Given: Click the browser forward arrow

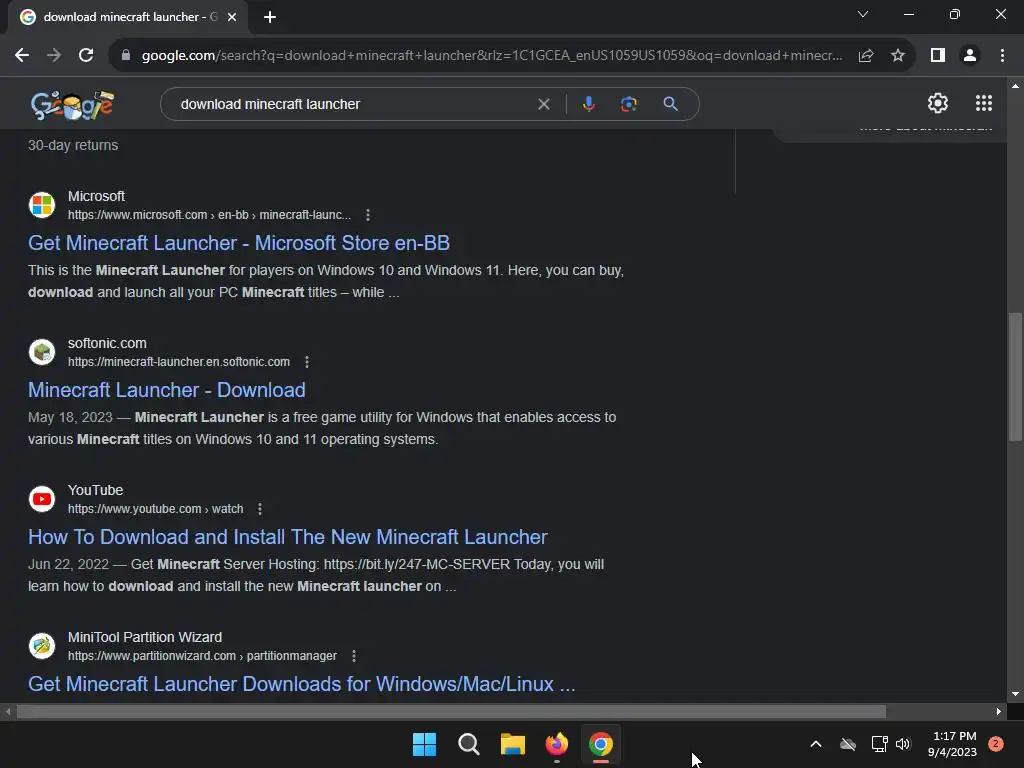Looking at the screenshot, I should coord(54,56).
